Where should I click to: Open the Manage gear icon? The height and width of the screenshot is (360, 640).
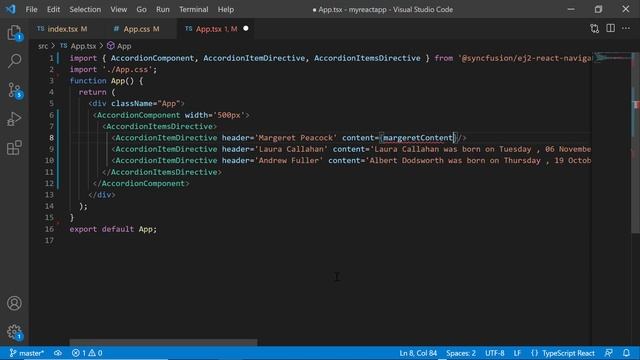[x=14, y=332]
